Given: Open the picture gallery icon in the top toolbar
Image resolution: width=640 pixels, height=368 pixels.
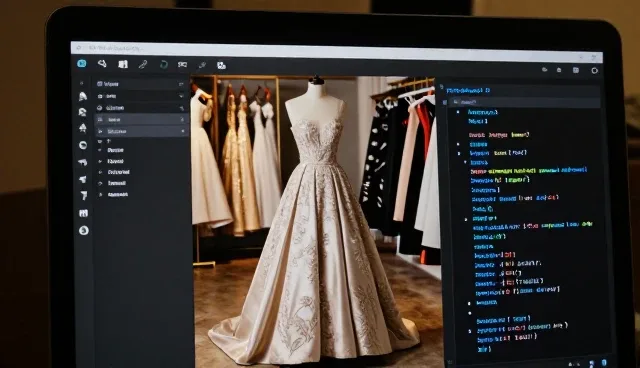Looking at the screenshot, I should [x=221, y=65].
